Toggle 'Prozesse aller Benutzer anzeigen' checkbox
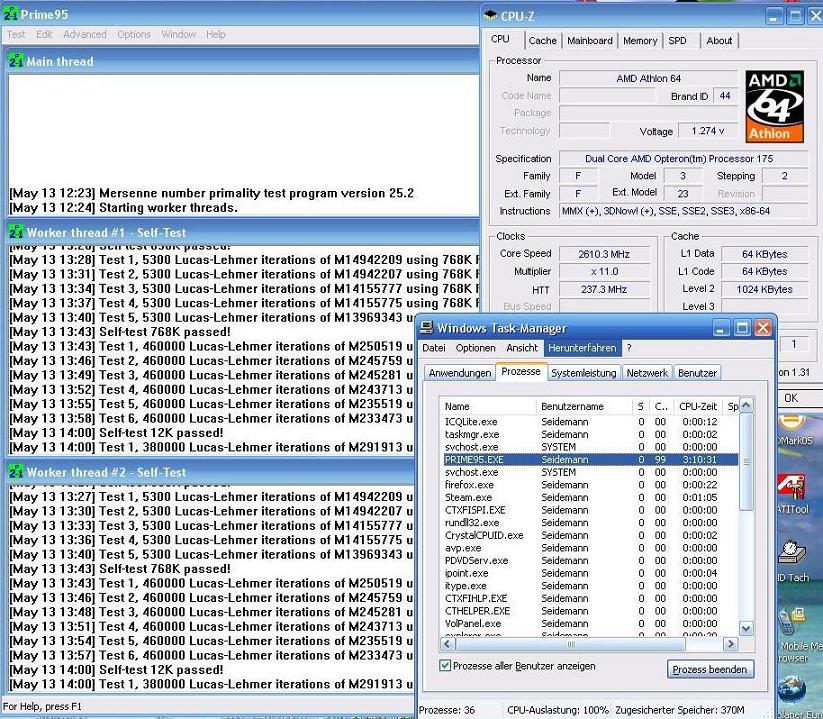The height and width of the screenshot is (719, 823). pos(445,665)
